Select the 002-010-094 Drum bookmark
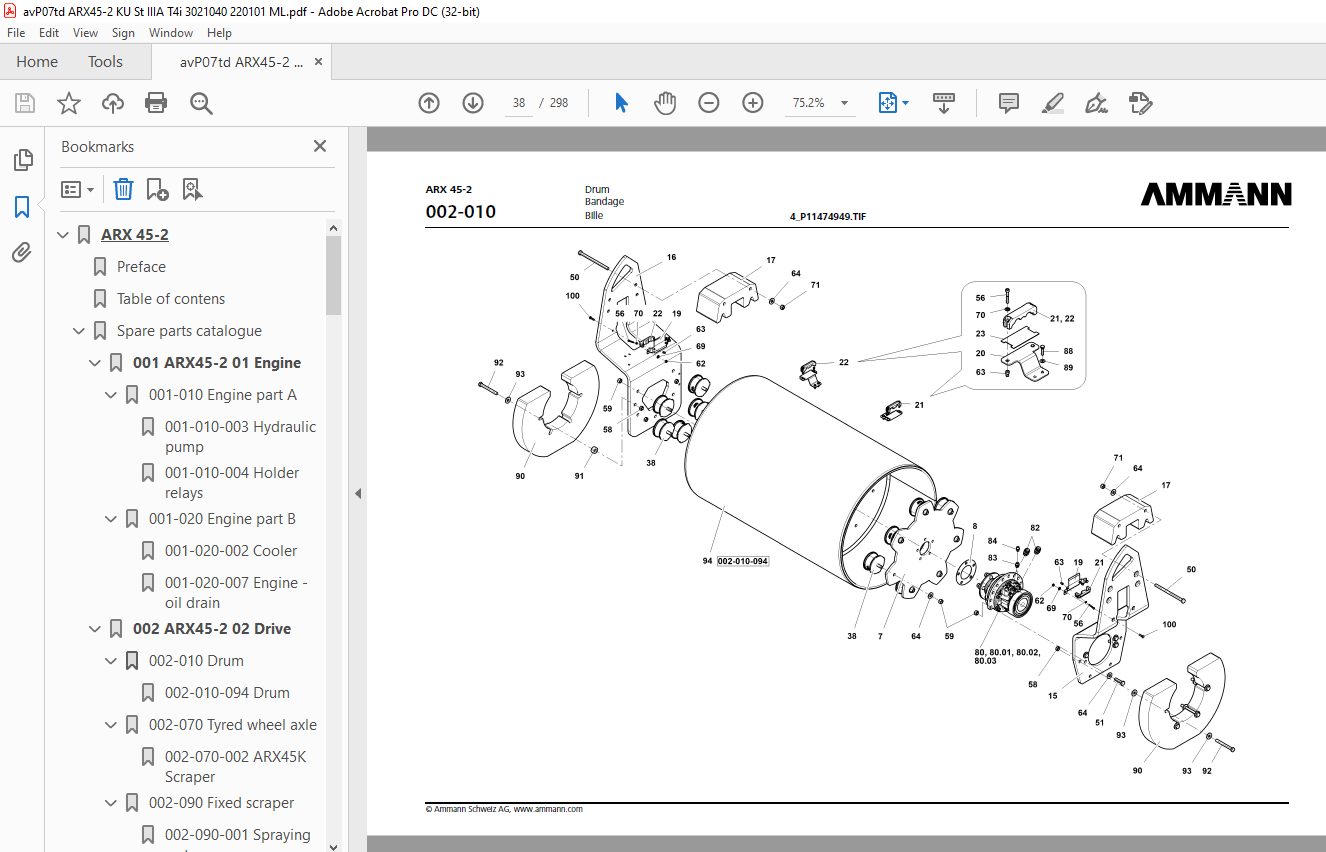The height and width of the screenshot is (852, 1326). pyautogui.click(x=227, y=693)
